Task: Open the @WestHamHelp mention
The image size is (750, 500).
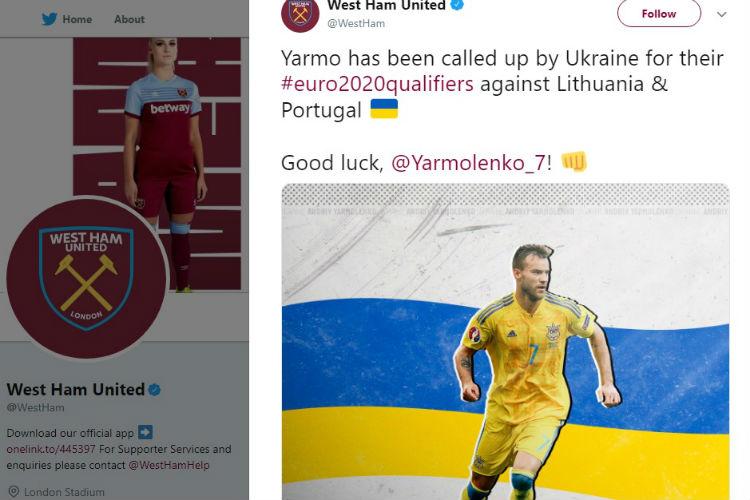Action: [169, 465]
